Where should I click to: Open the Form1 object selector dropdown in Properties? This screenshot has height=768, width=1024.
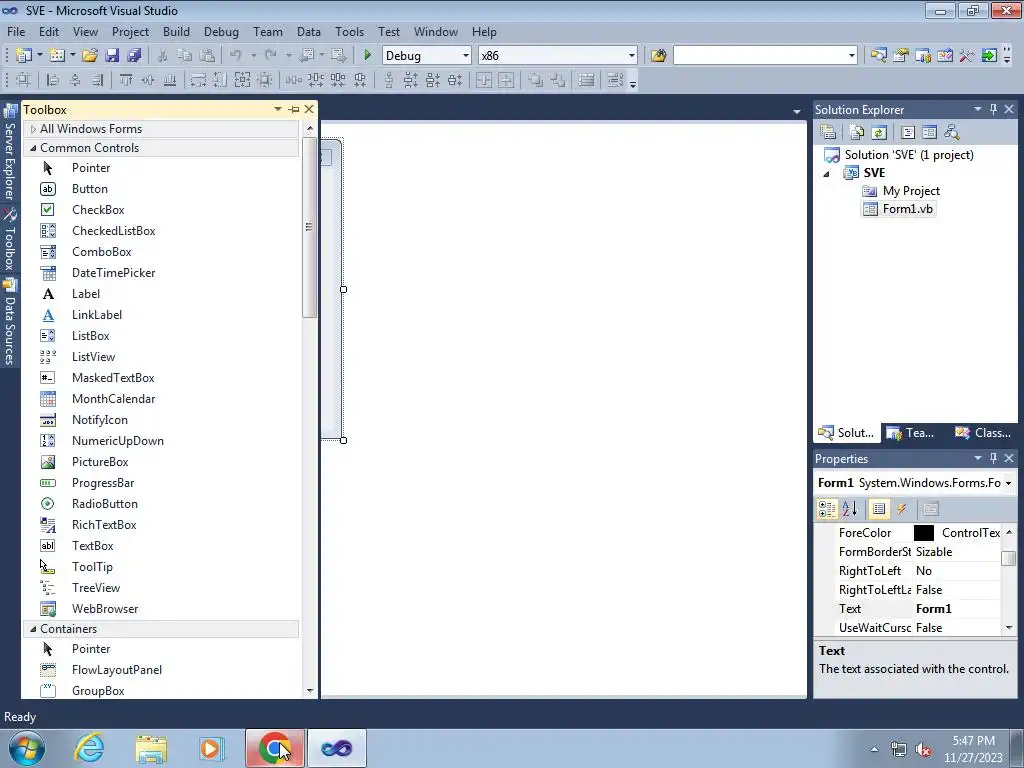pyautogui.click(x=1008, y=483)
